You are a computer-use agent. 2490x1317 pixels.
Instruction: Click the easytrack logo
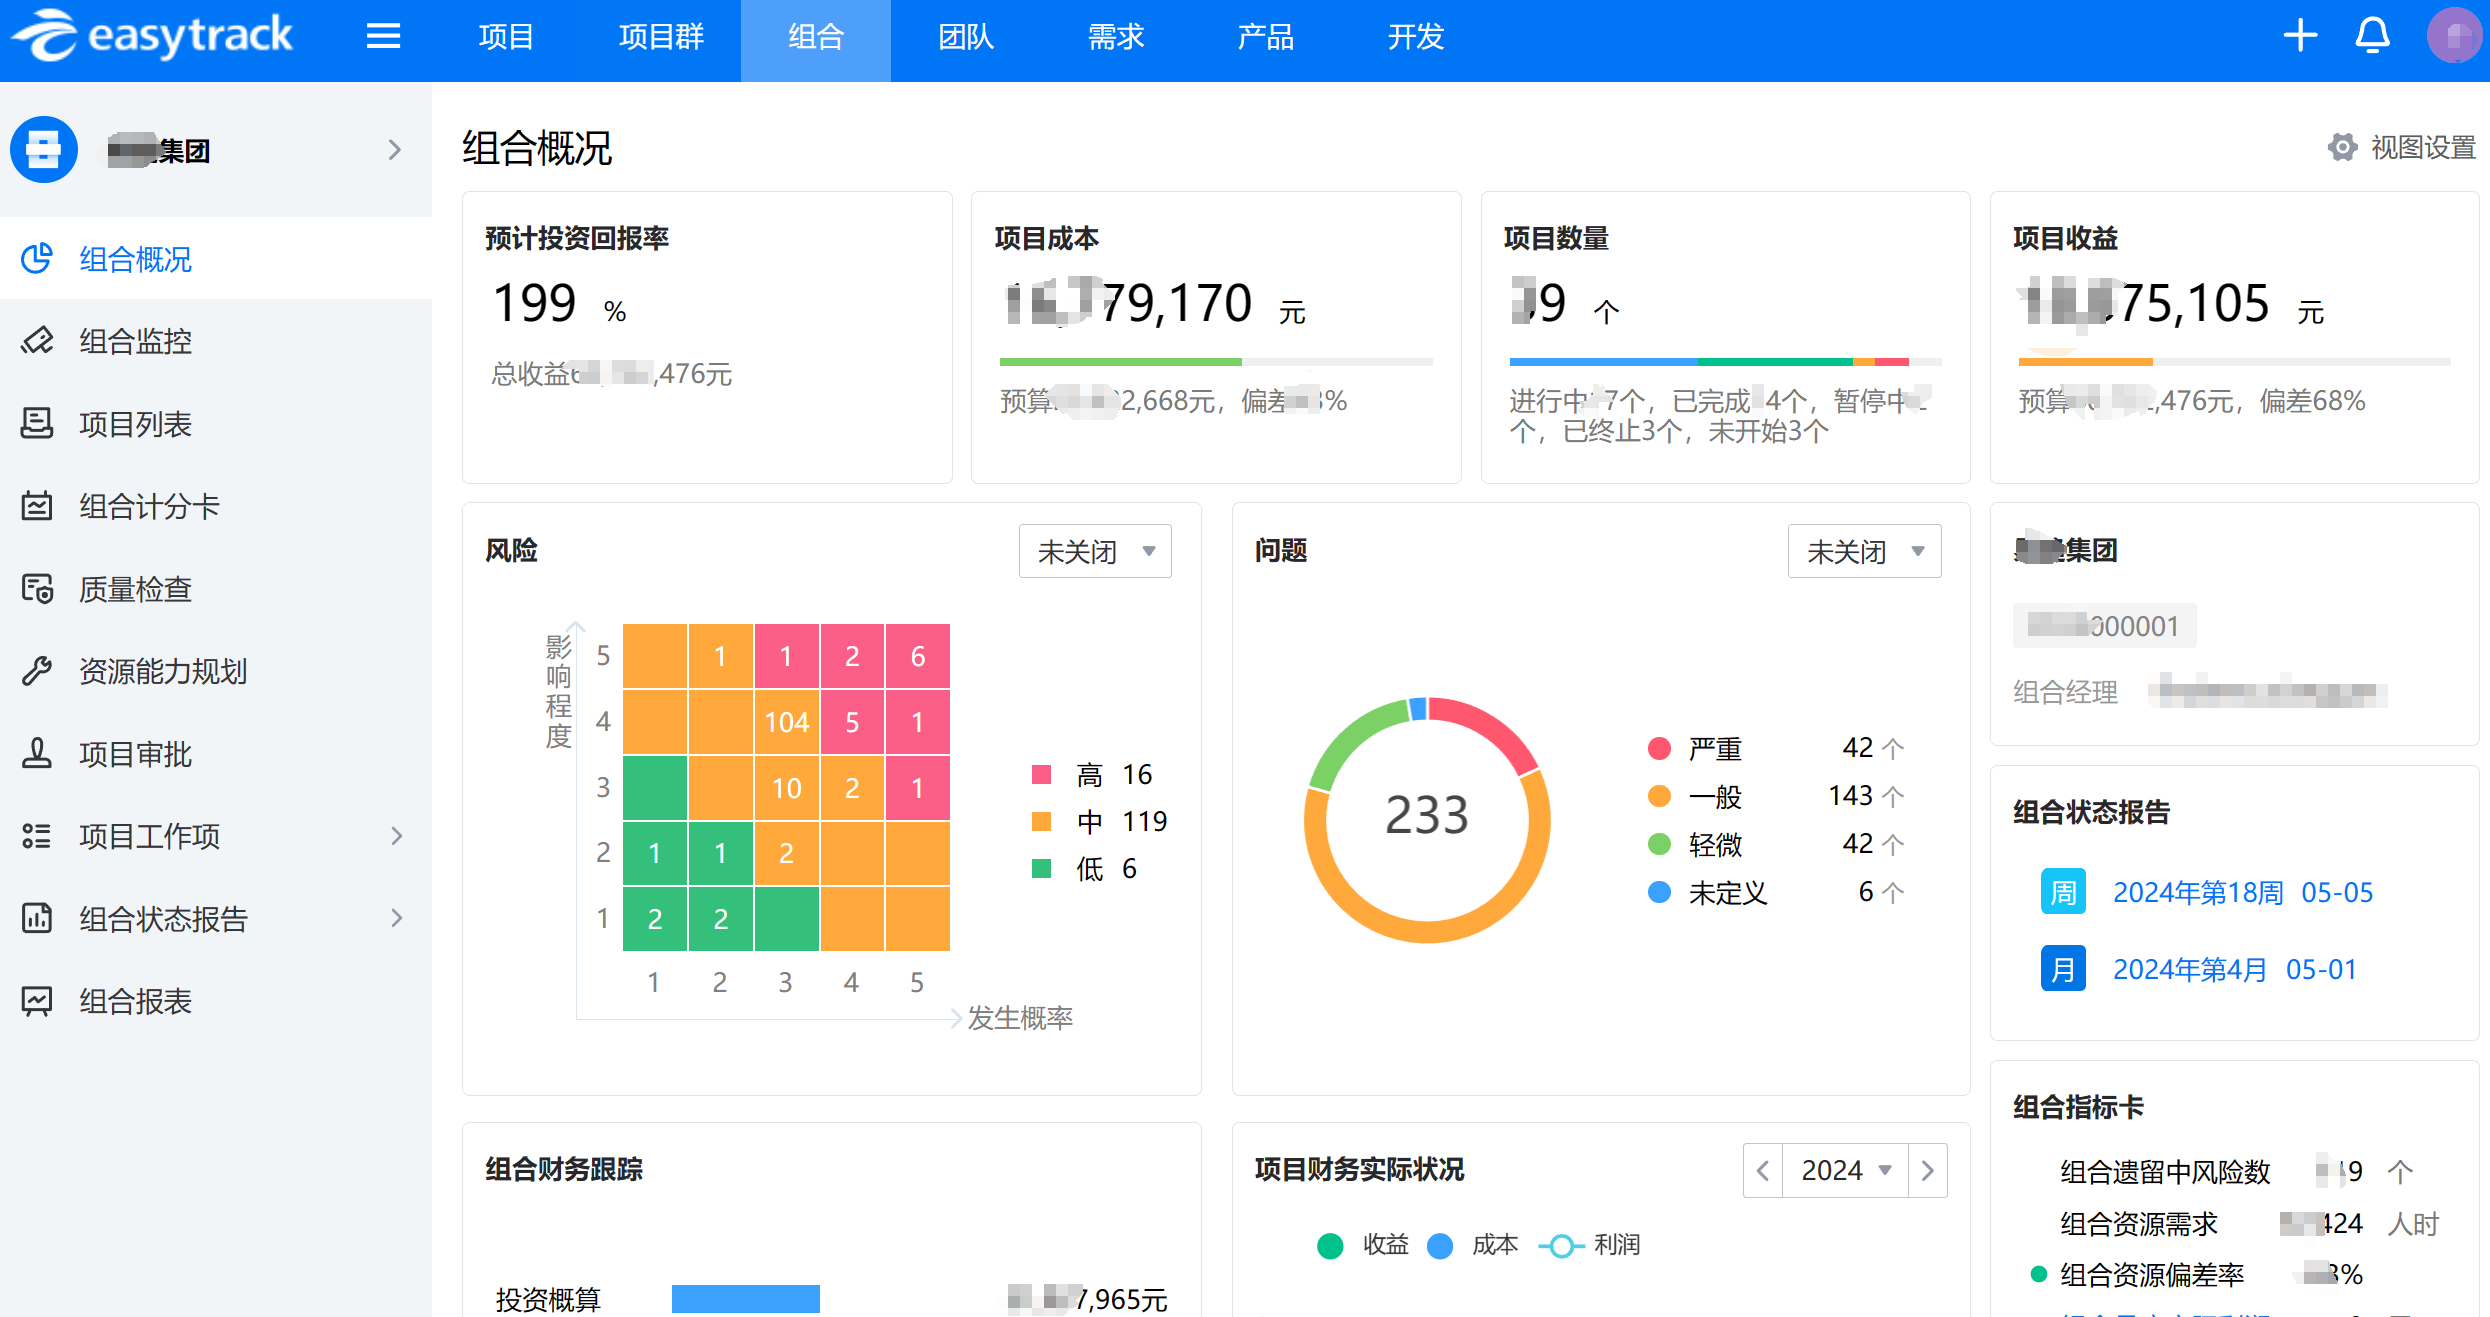(153, 36)
